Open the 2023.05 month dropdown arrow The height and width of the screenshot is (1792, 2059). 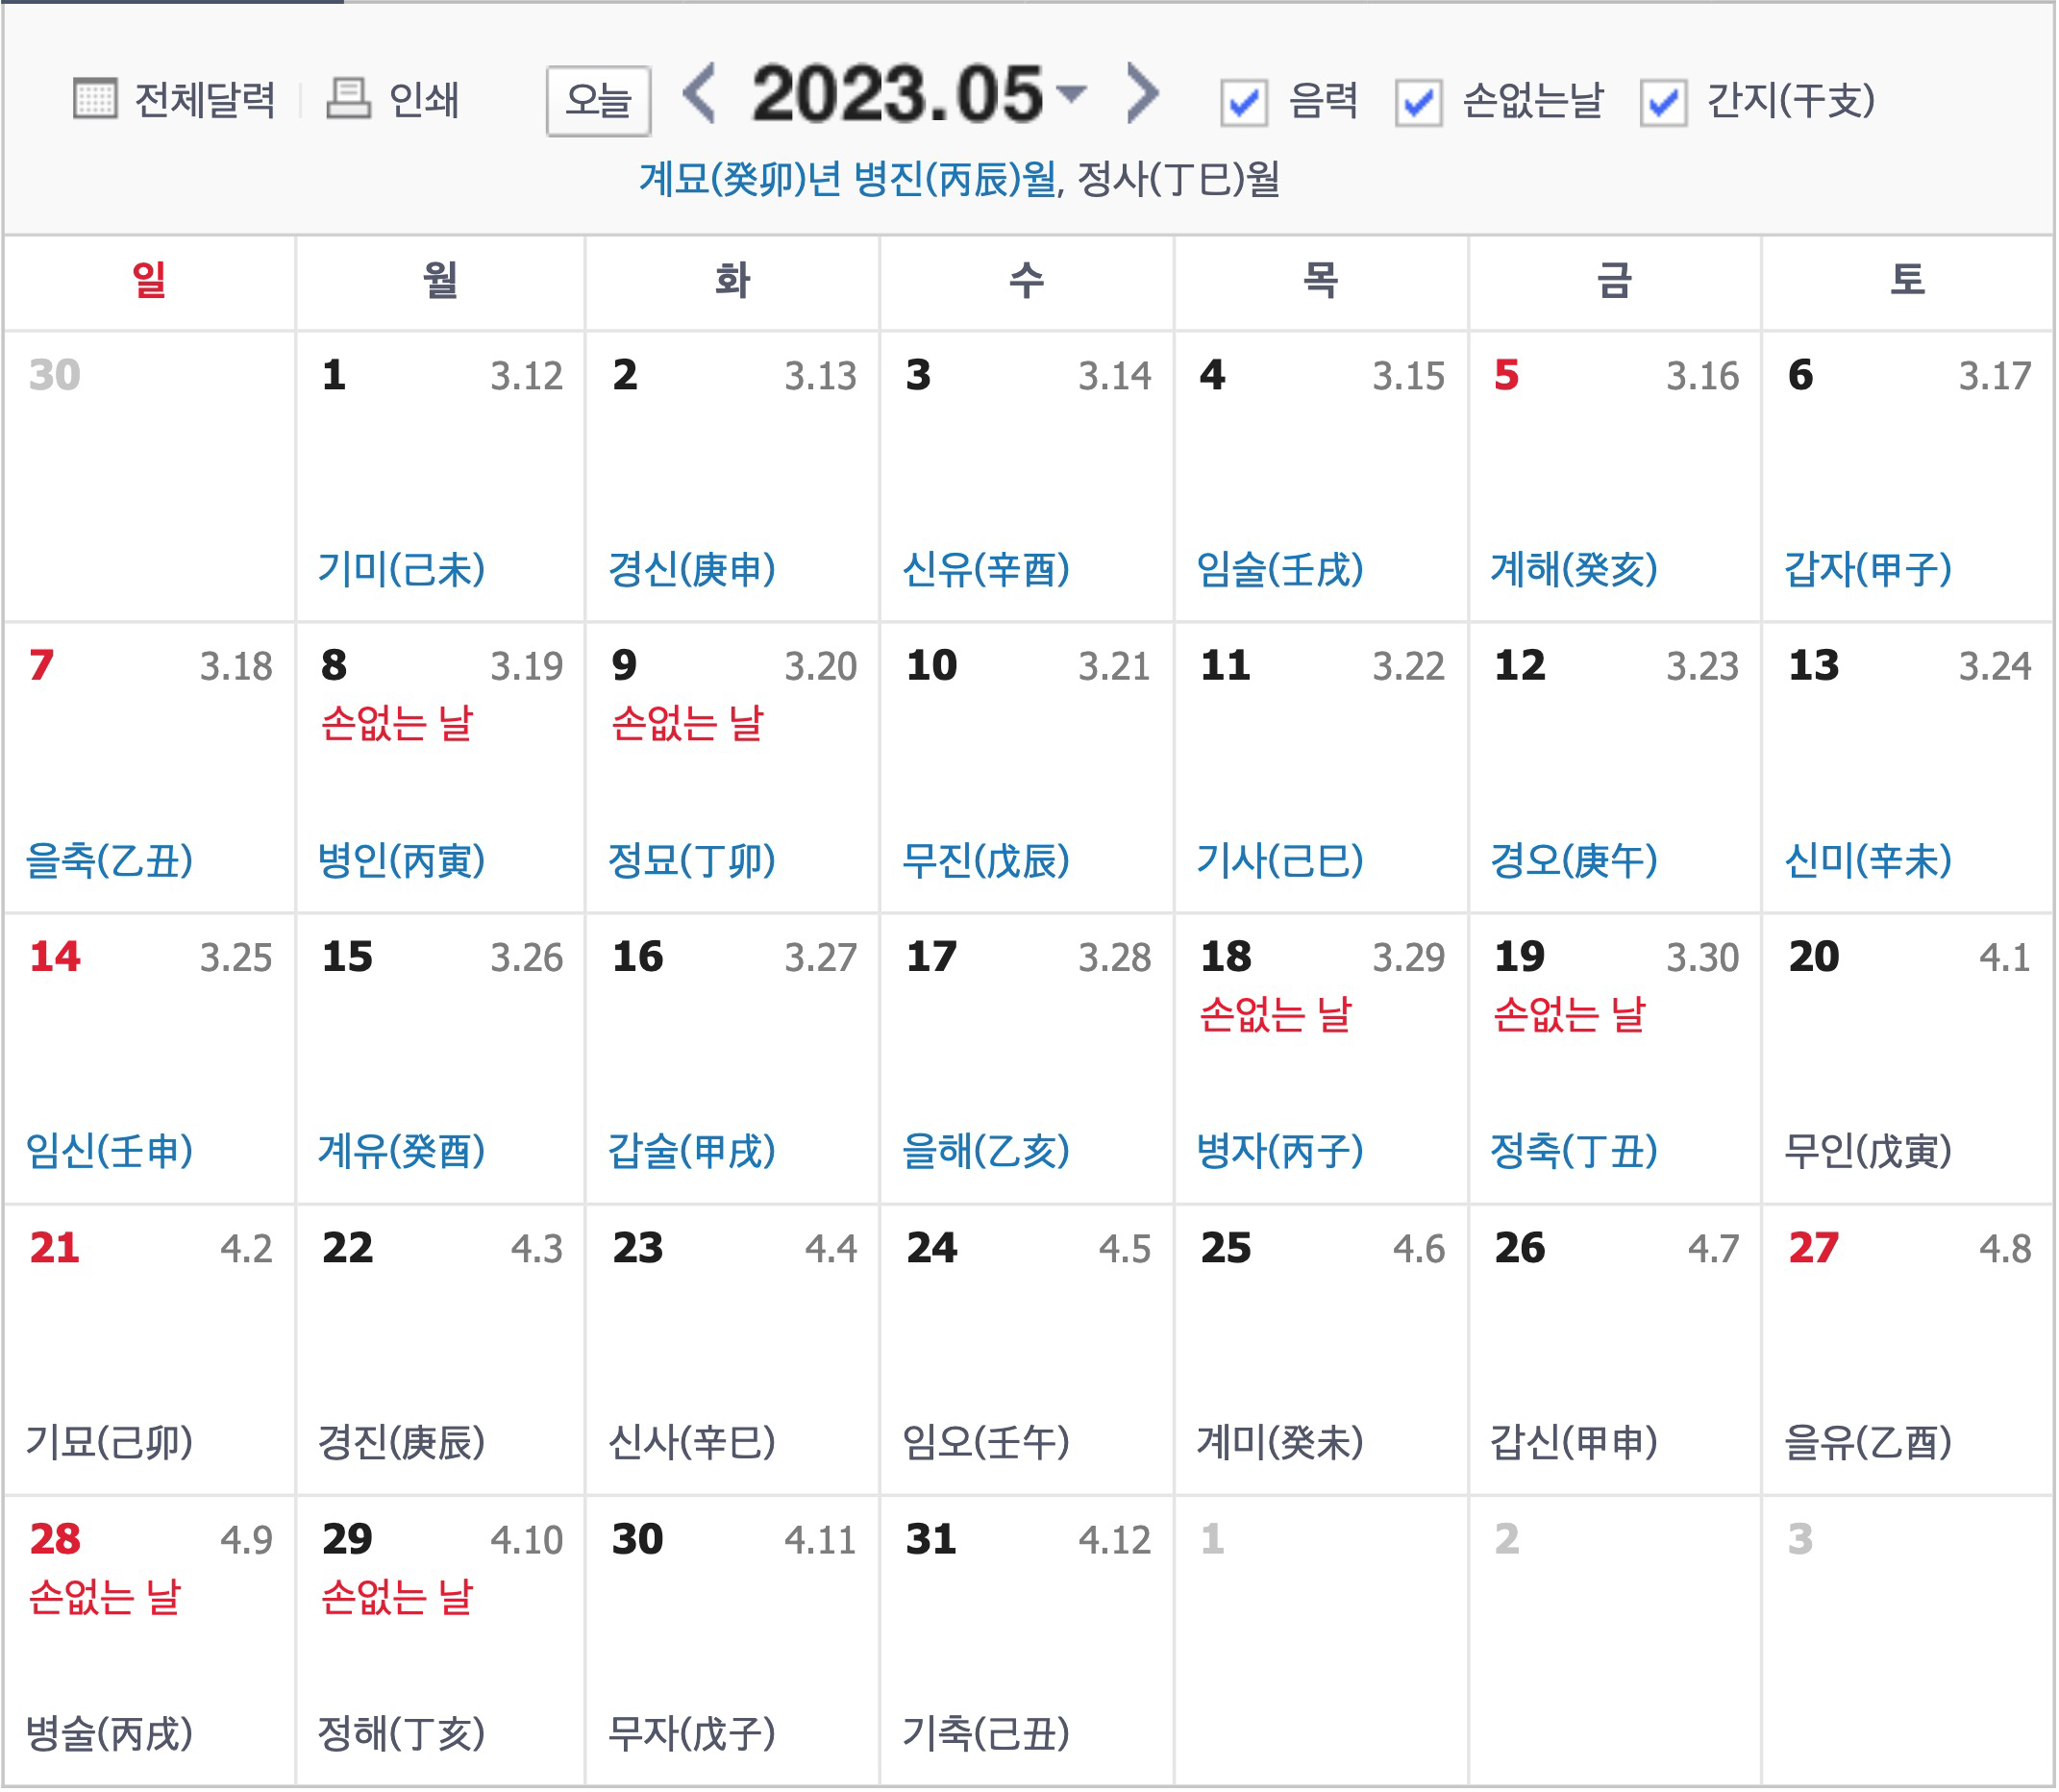[x=1071, y=93]
